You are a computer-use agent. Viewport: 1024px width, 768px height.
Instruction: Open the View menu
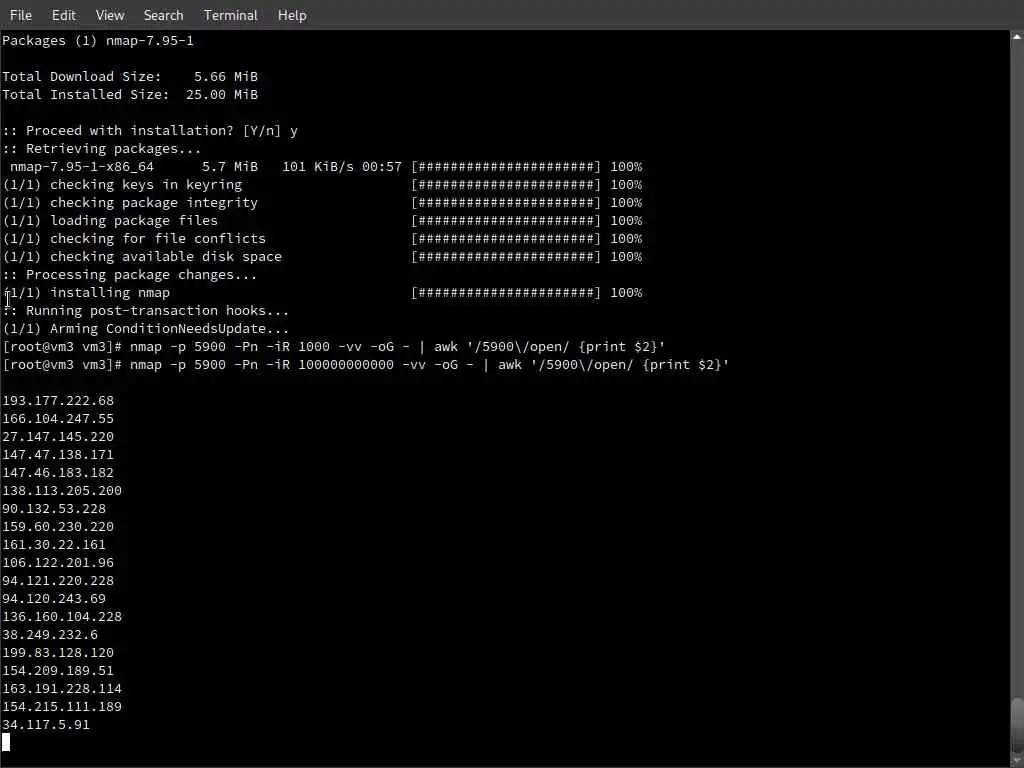(x=110, y=15)
